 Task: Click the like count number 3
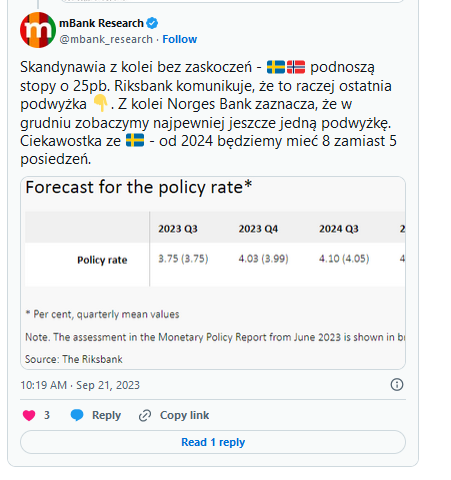(47, 415)
